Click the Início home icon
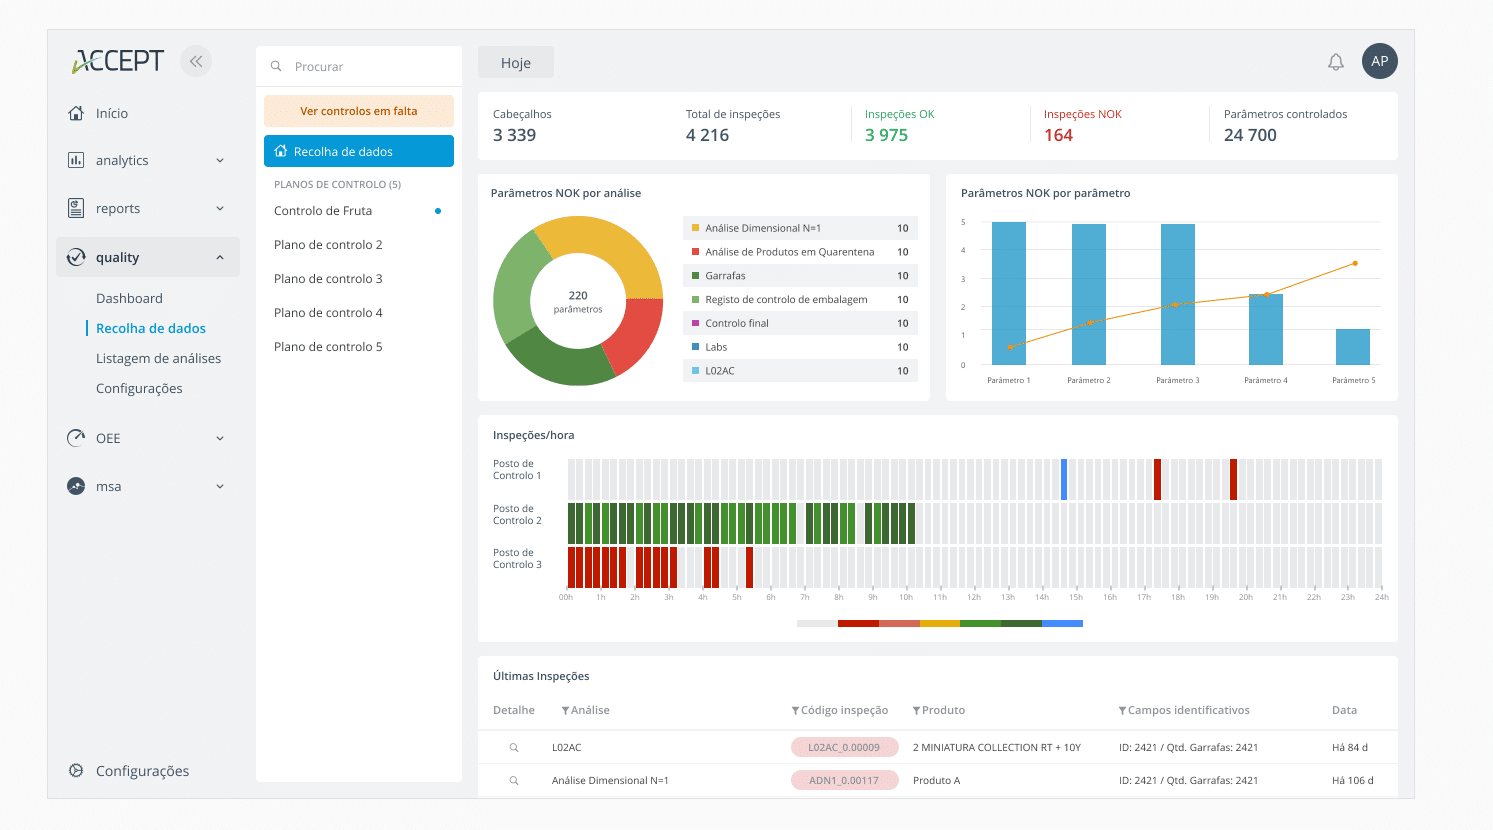Screen dimensions: 1493x830 click(x=76, y=113)
